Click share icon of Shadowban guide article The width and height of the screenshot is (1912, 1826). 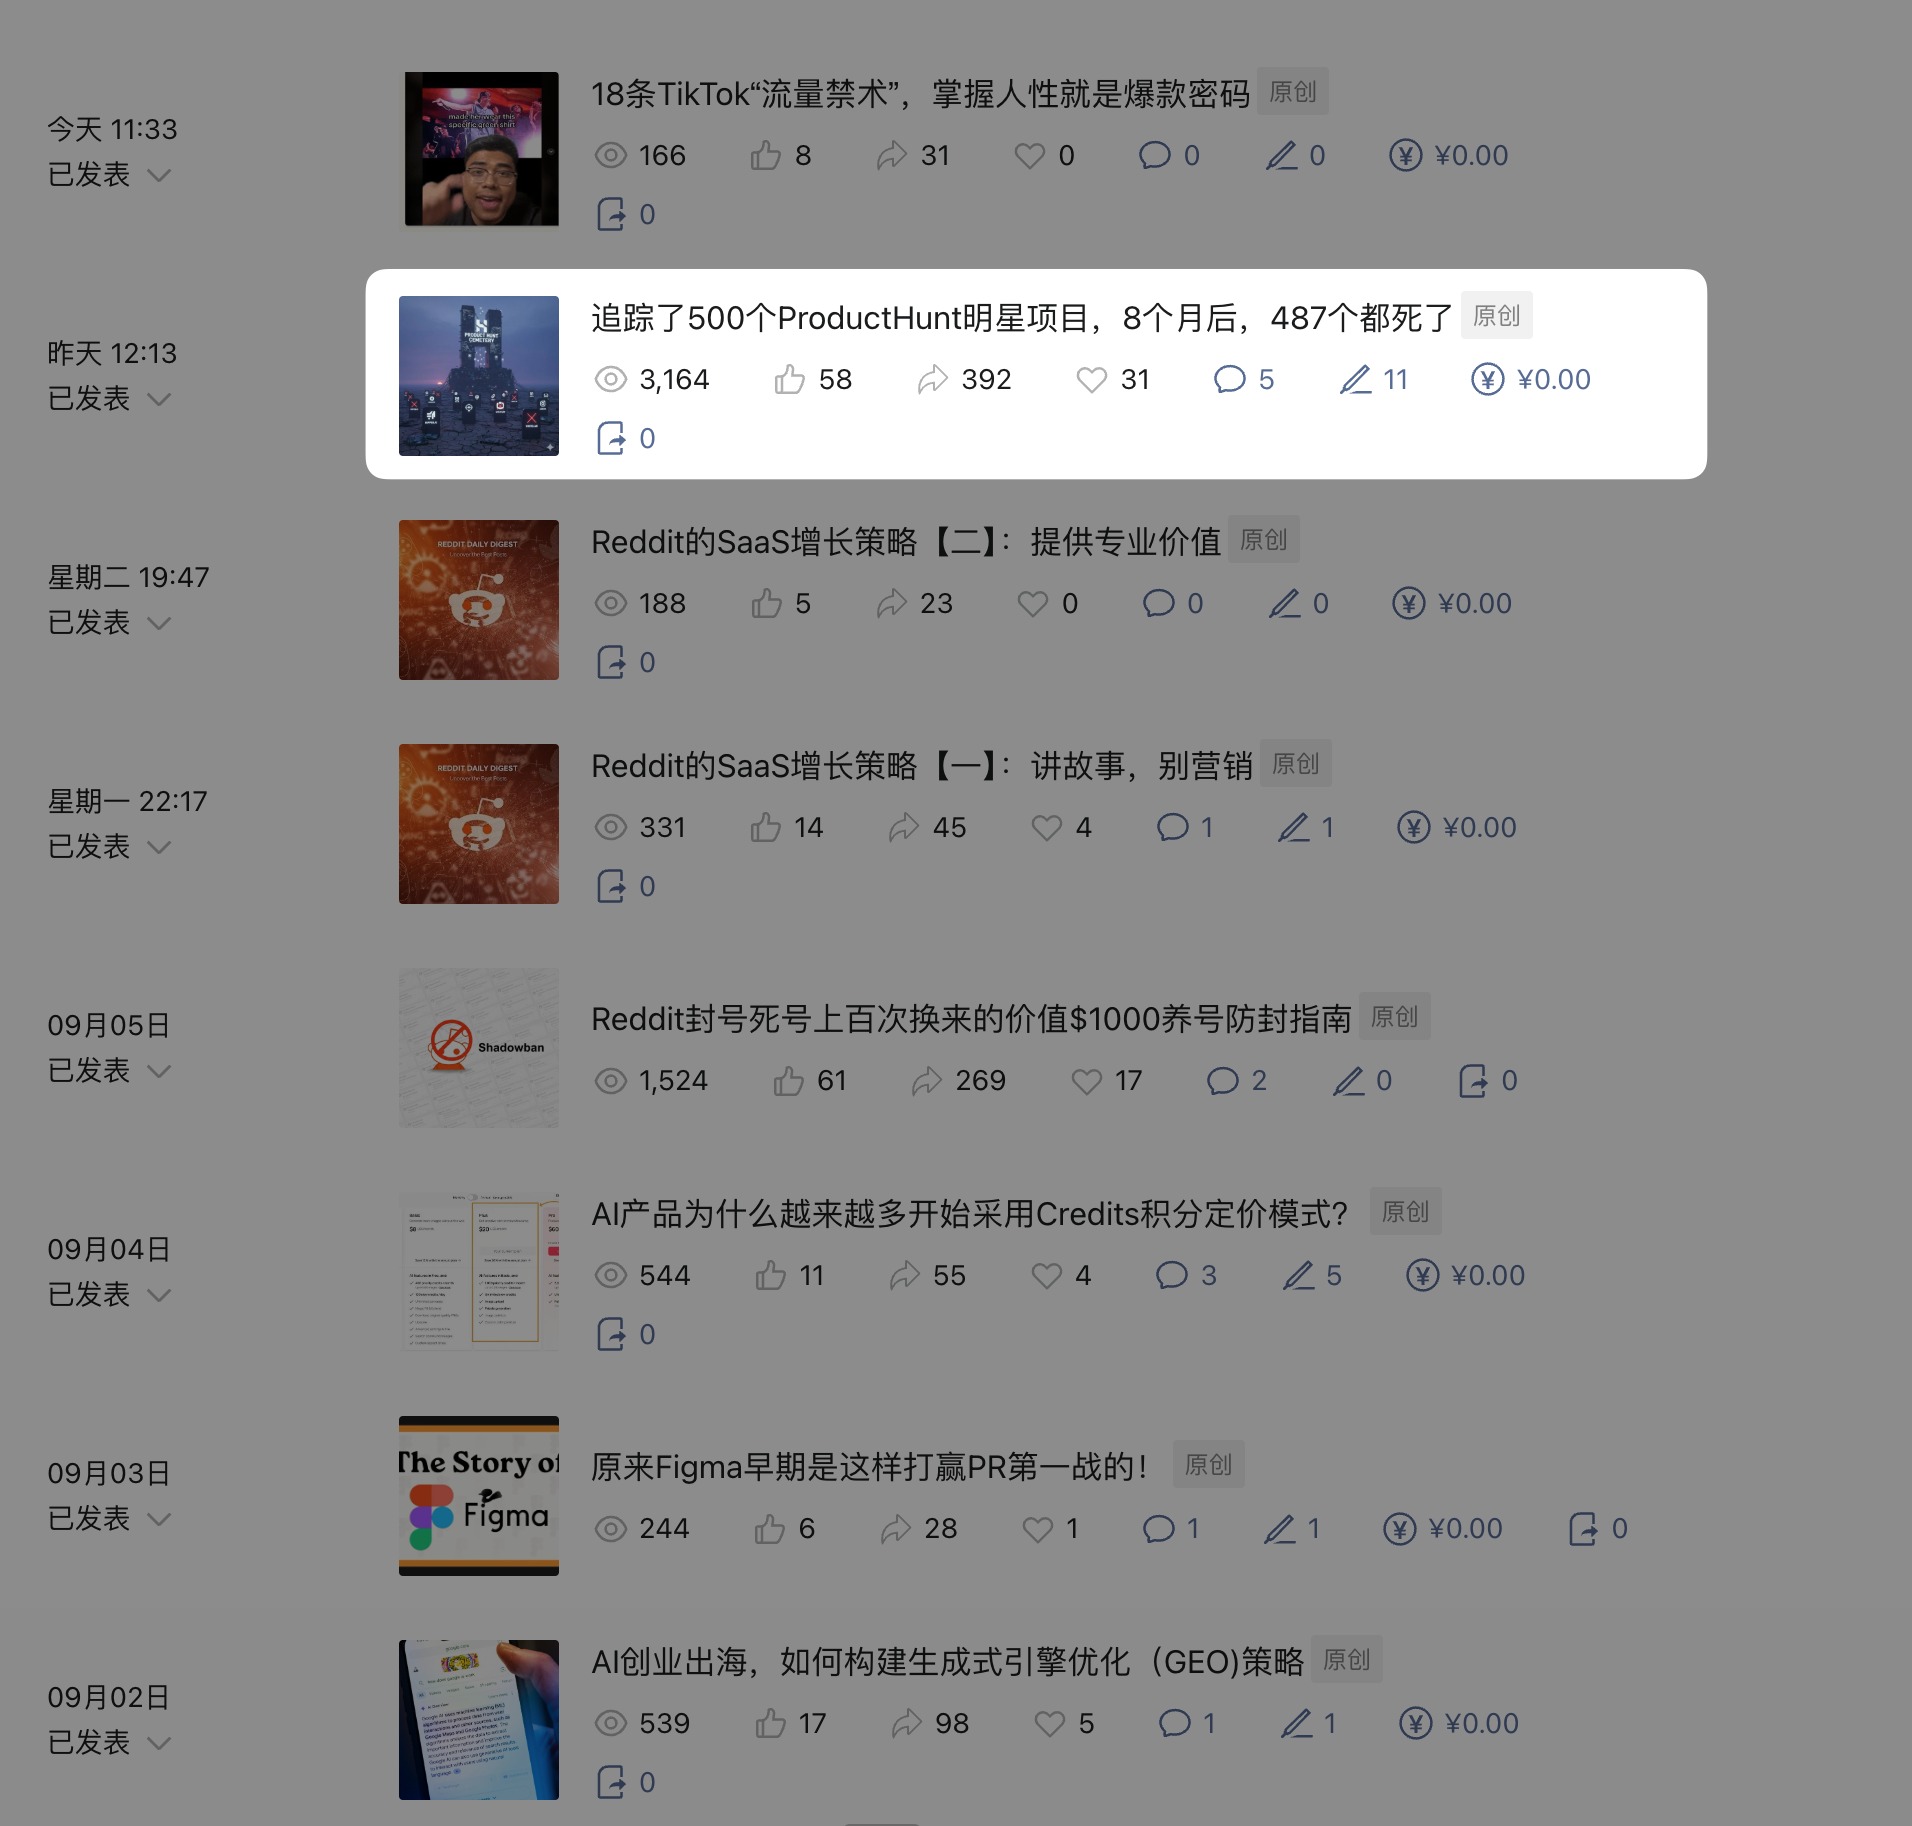(927, 1081)
